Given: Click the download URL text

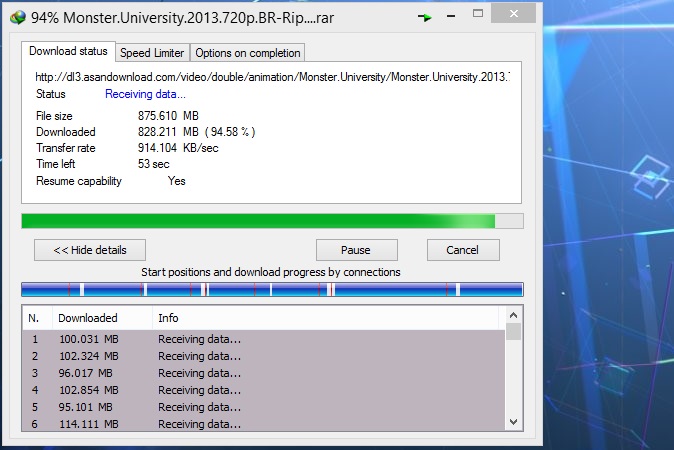Looking at the screenshot, I should (x=273, y=77).
